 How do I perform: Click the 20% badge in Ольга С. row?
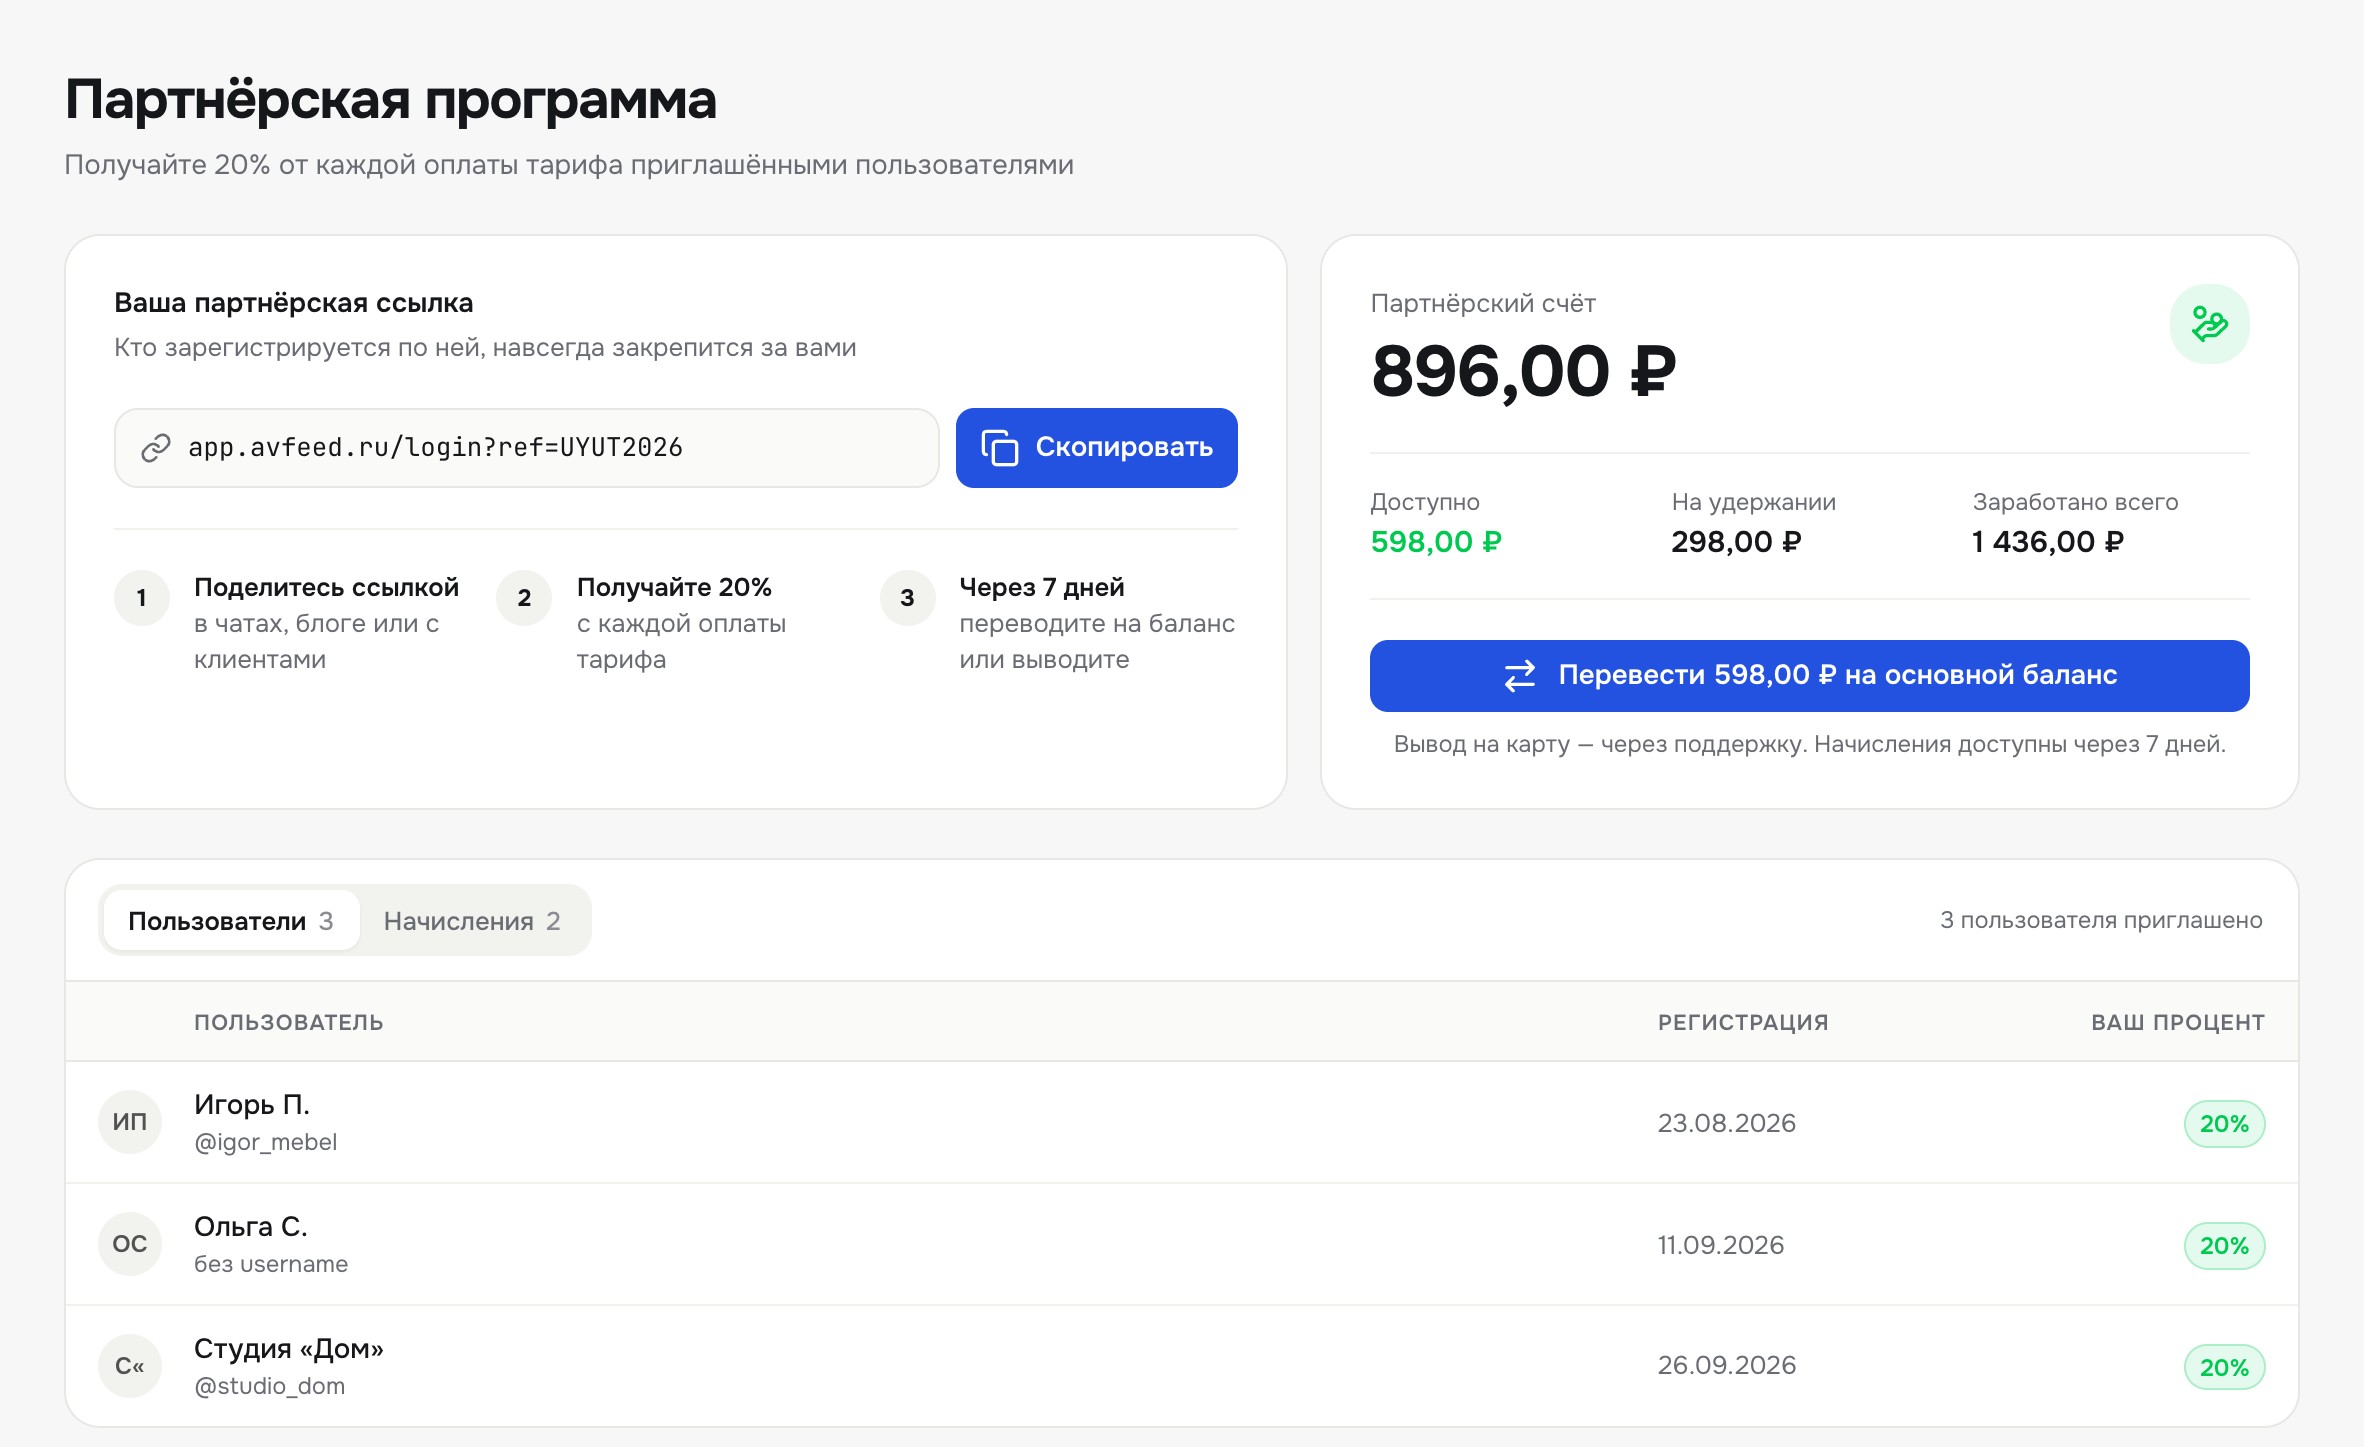pos(2224,1246)
